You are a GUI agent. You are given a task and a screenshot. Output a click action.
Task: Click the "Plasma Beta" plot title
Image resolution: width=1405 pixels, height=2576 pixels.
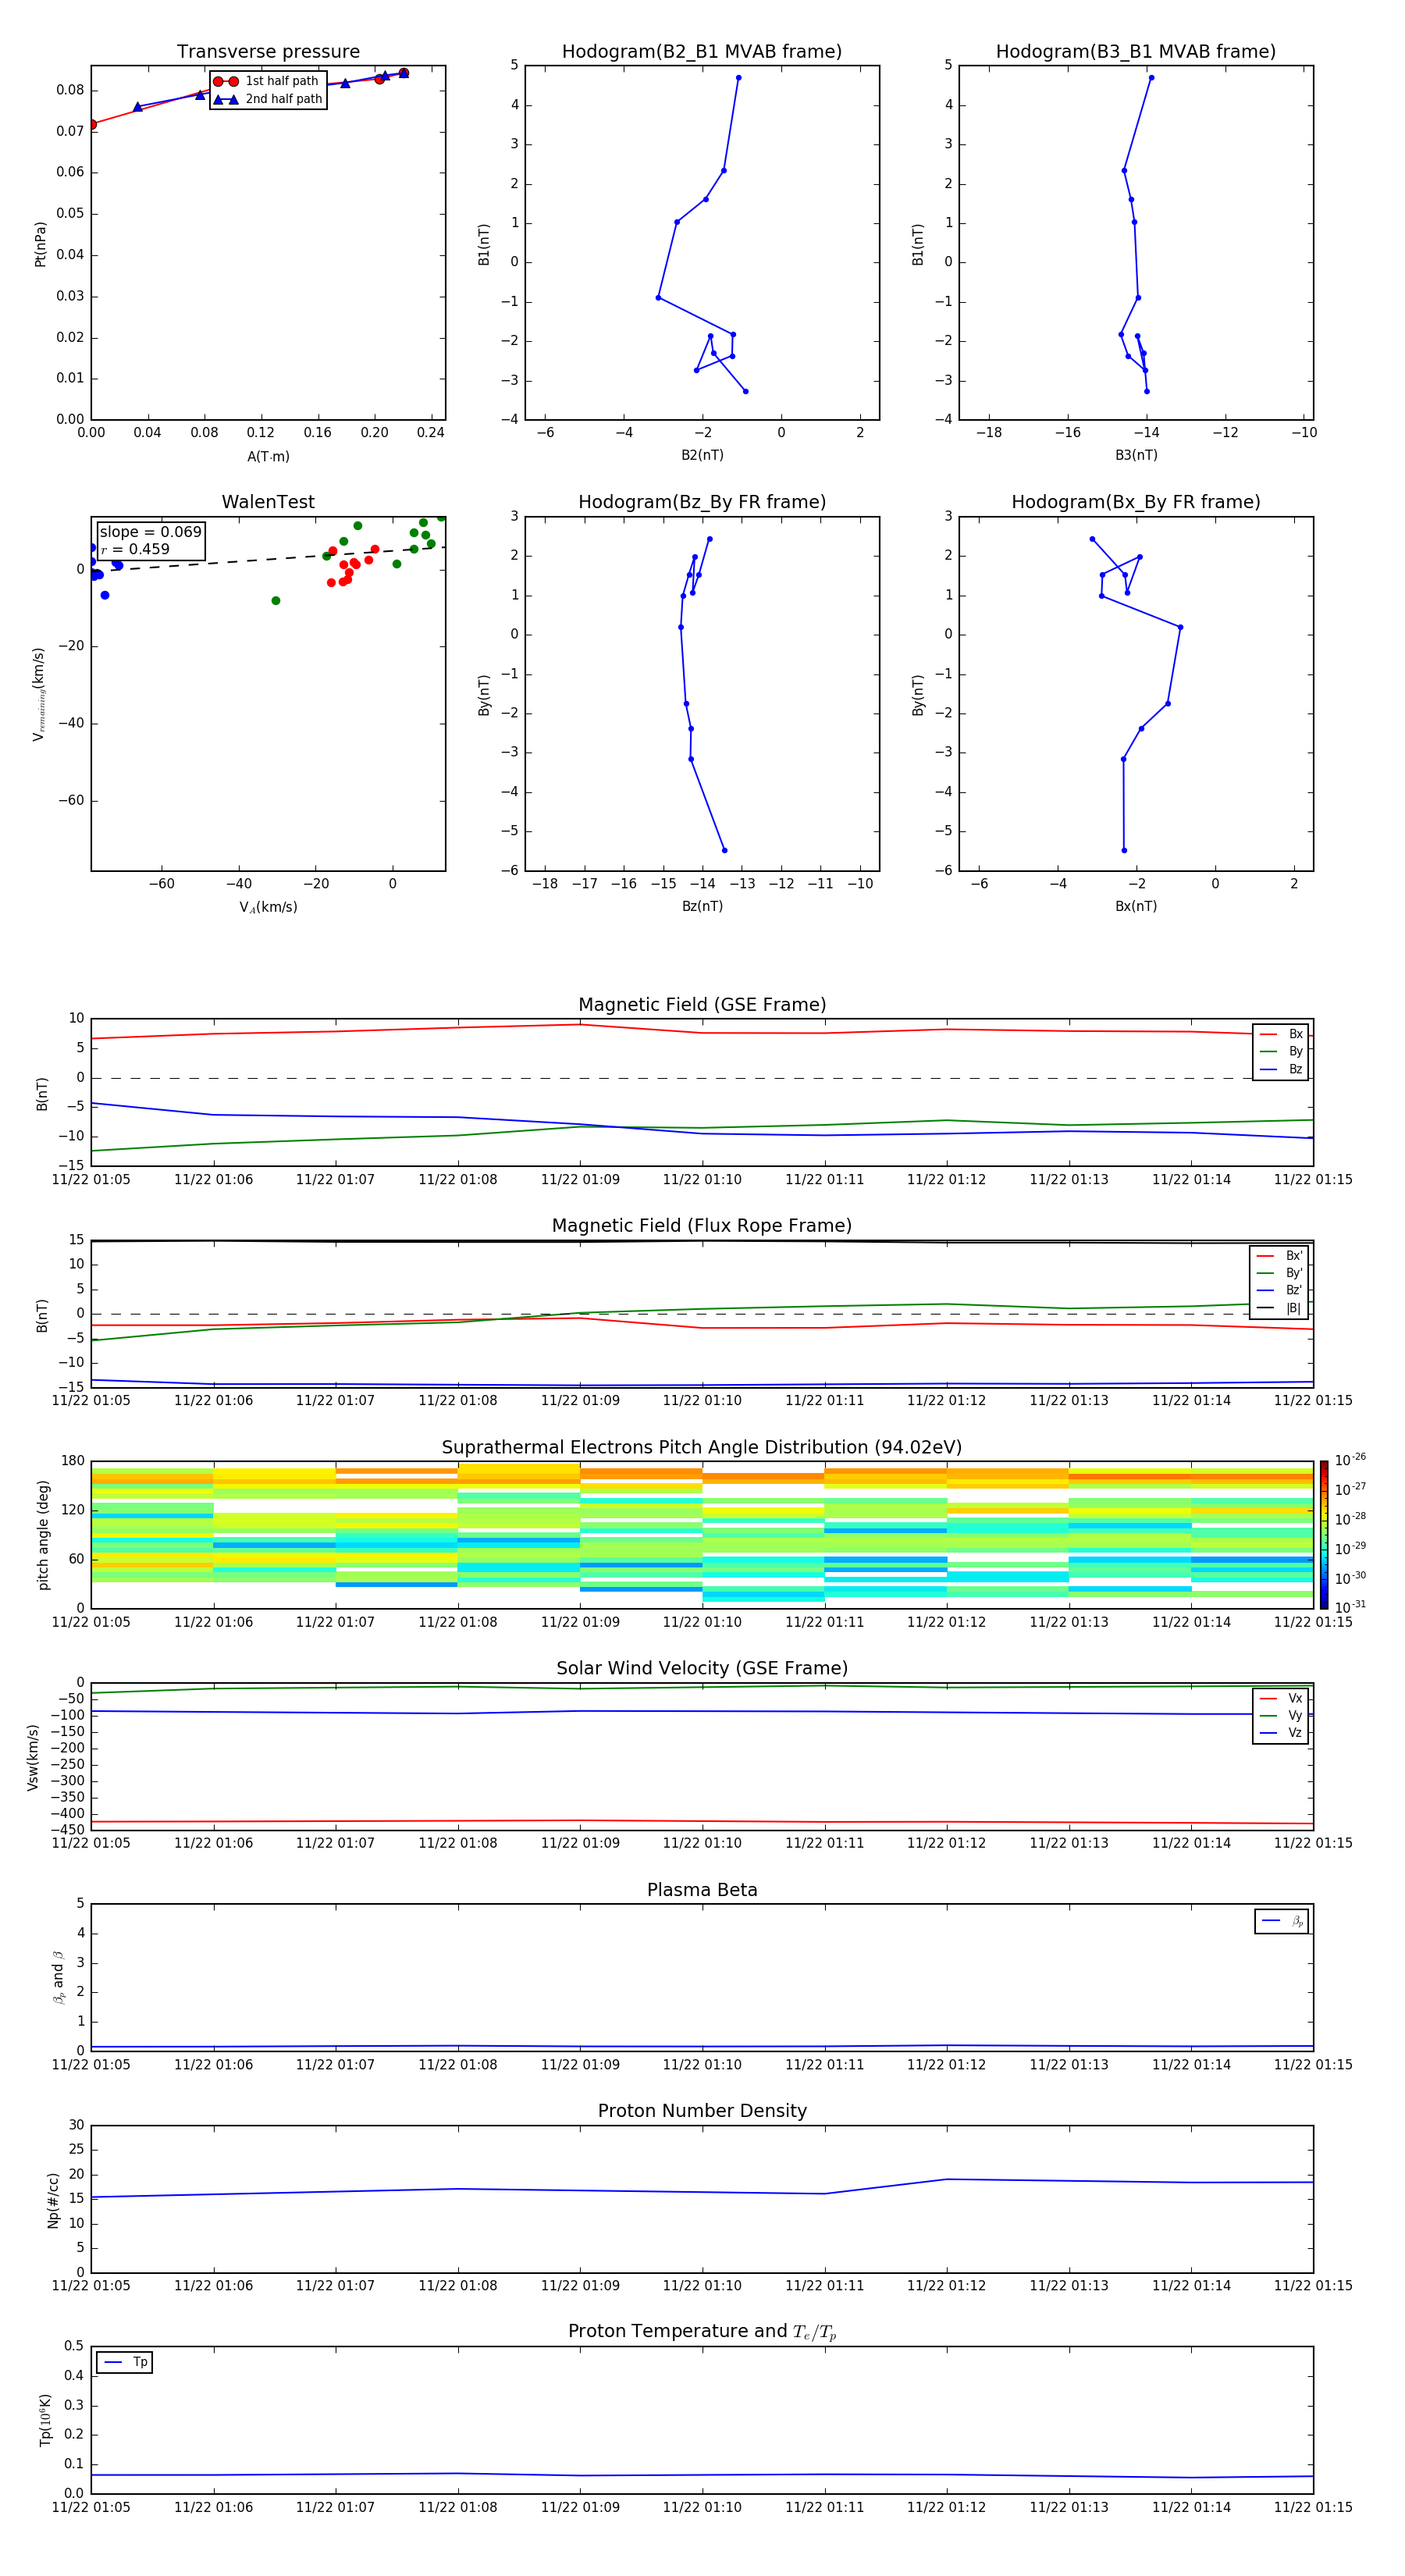tap(702, 1891)
